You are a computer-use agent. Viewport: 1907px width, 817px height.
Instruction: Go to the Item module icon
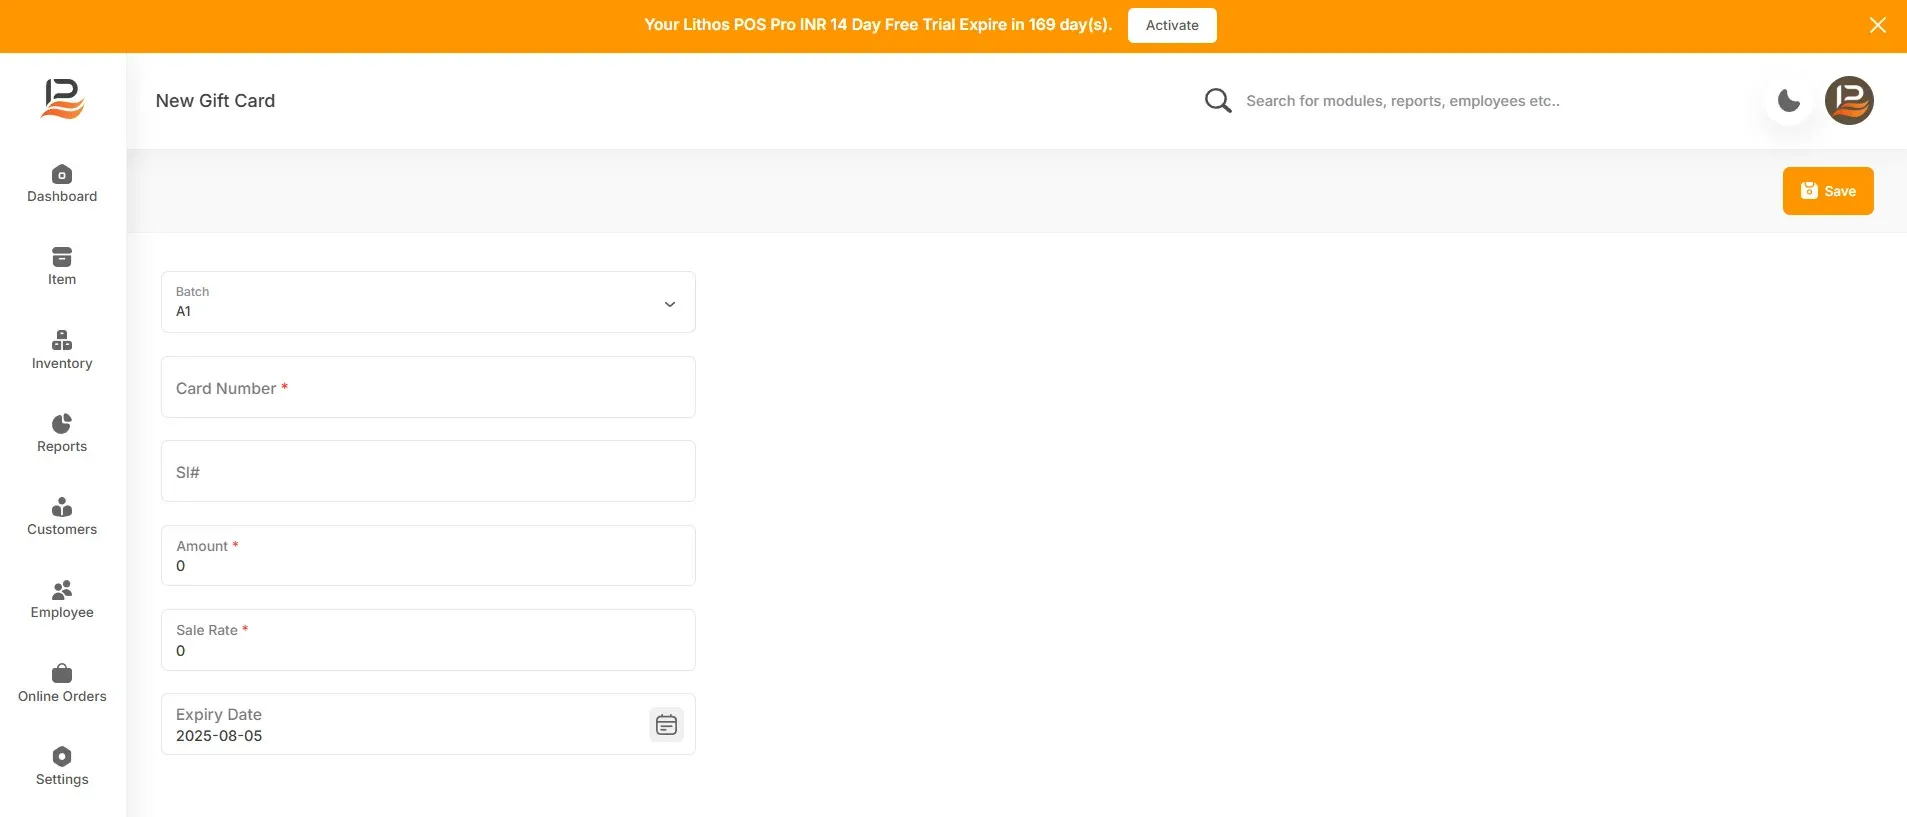click(x=62, y=257)
